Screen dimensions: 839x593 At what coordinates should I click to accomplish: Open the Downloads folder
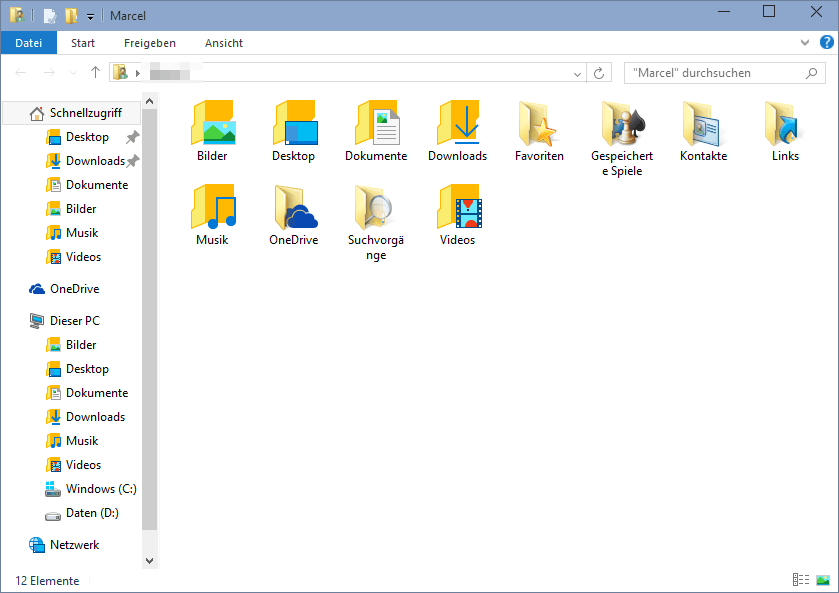point(458,130)
